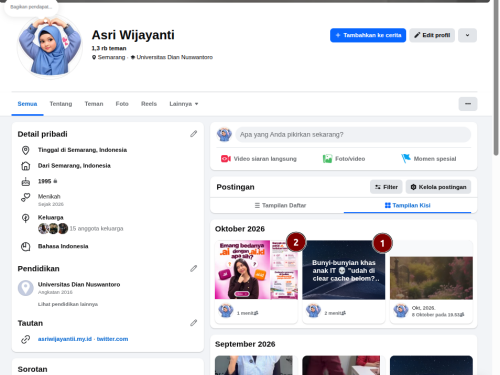Open the twitter.com link
This screenshot has width=500, height=375.
pos(112,339)
